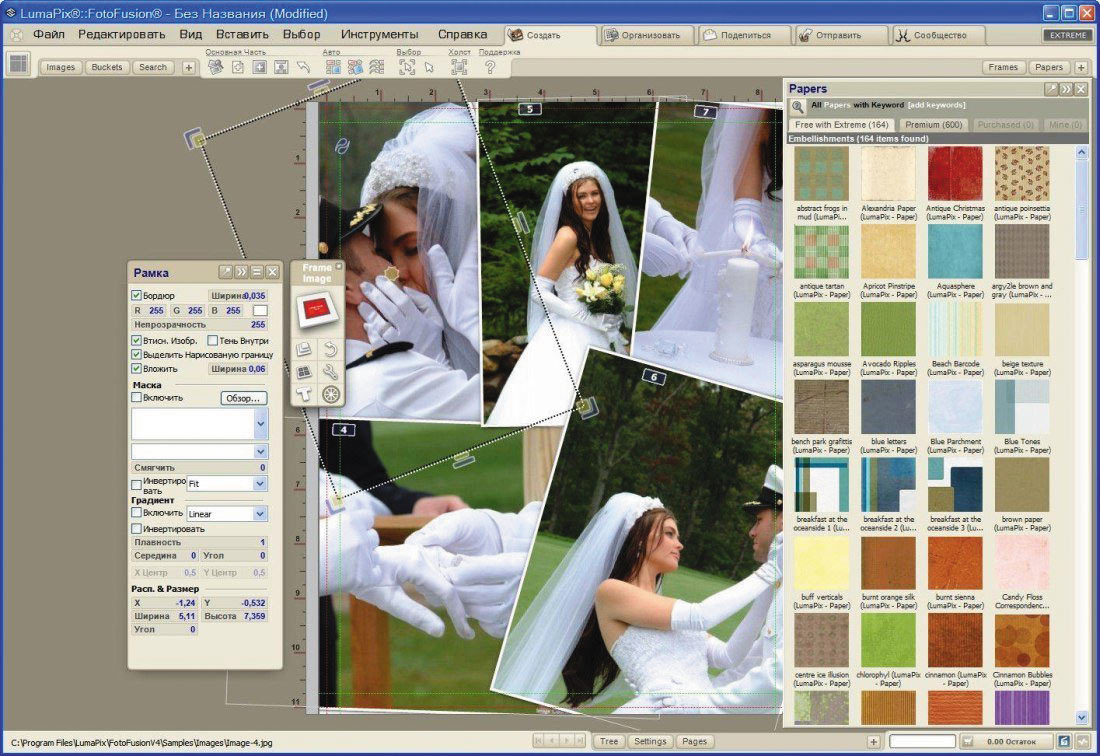The image size is (1100, 756).
Task: Click the color wheel icon in Frame Image palette
Action: click(x=330, y=394)
